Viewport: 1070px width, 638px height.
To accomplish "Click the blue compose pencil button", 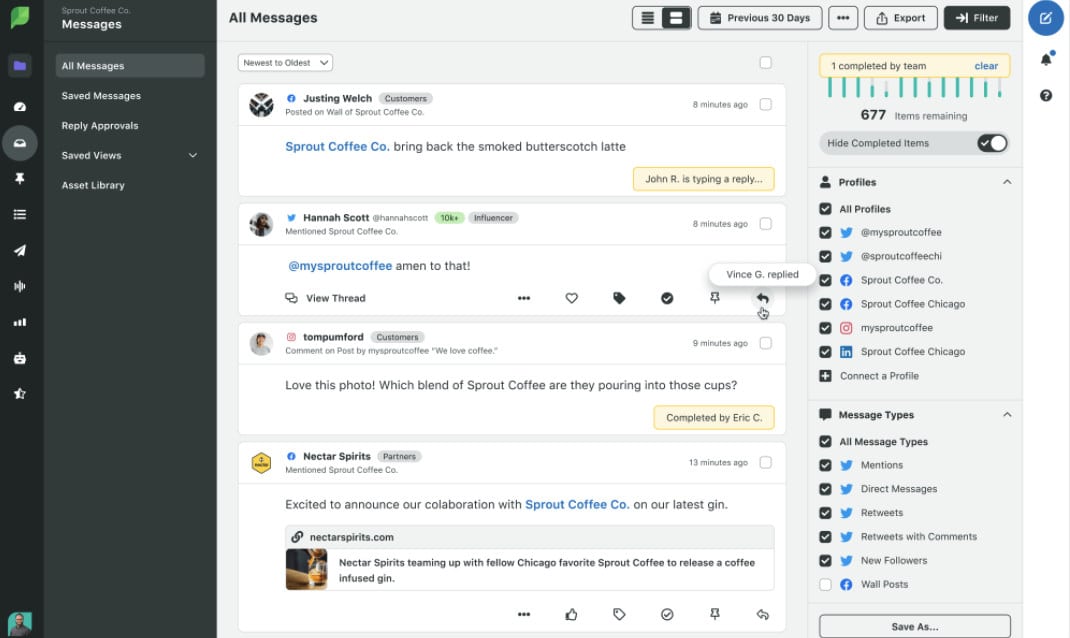I will click(x=1045, y=18).
